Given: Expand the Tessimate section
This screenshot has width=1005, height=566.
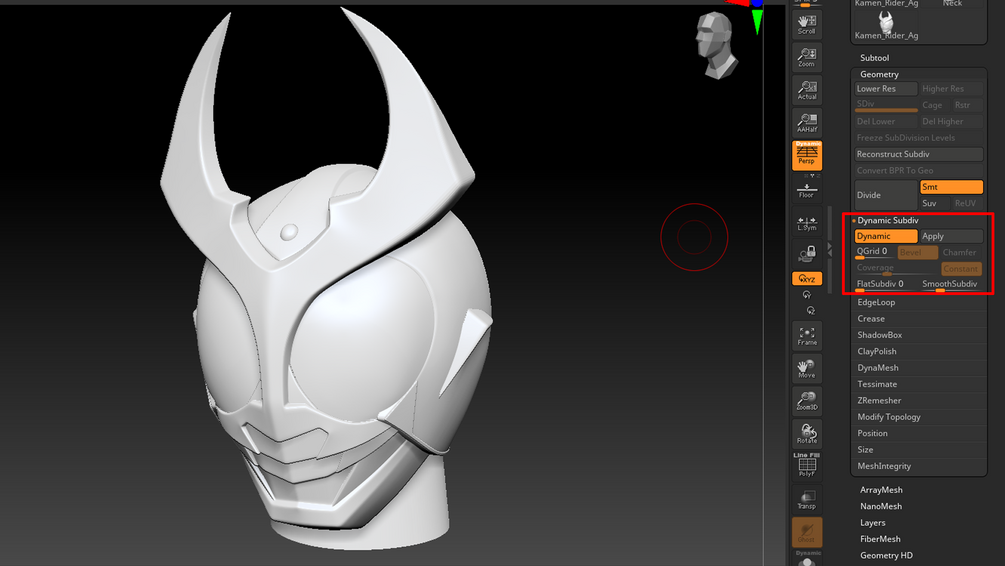Looking at the screenshot, I should [877, 384].
